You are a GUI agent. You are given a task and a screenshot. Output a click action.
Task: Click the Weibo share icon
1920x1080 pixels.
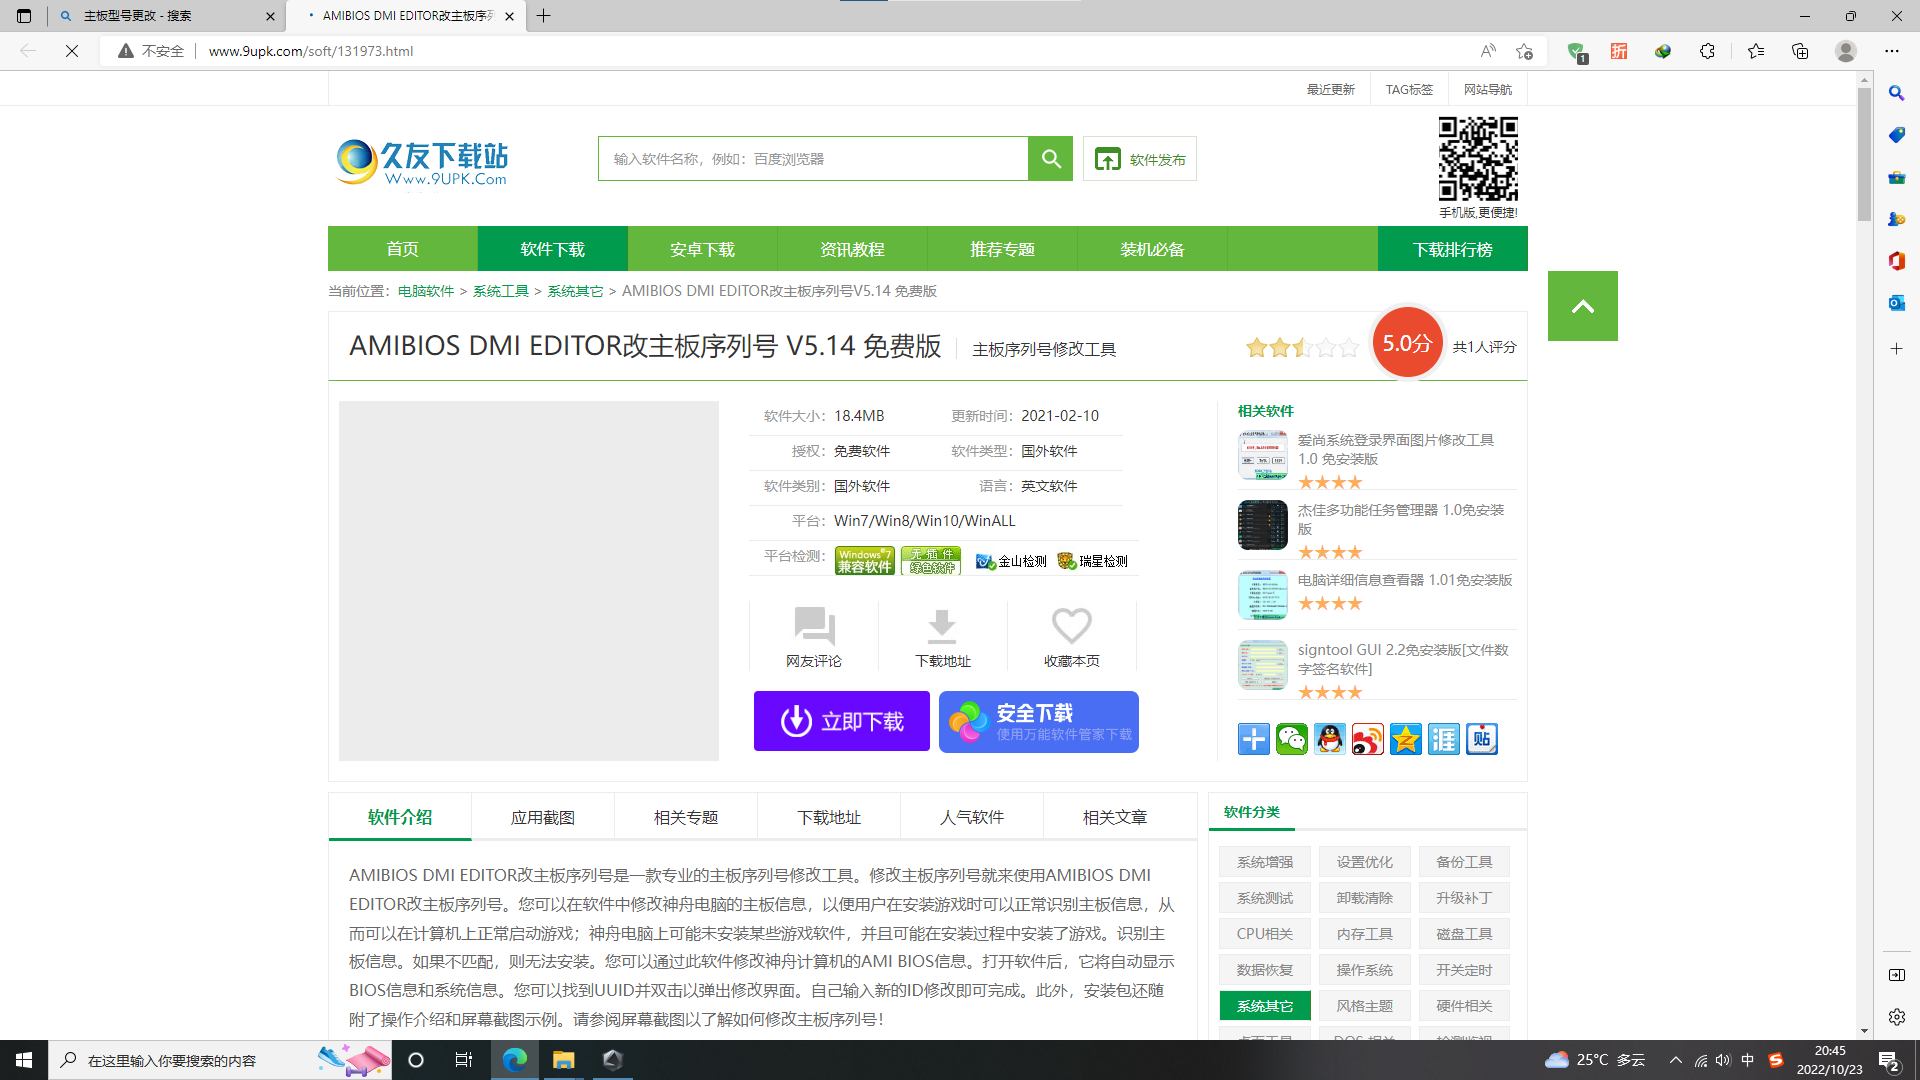click(1367, 739)
